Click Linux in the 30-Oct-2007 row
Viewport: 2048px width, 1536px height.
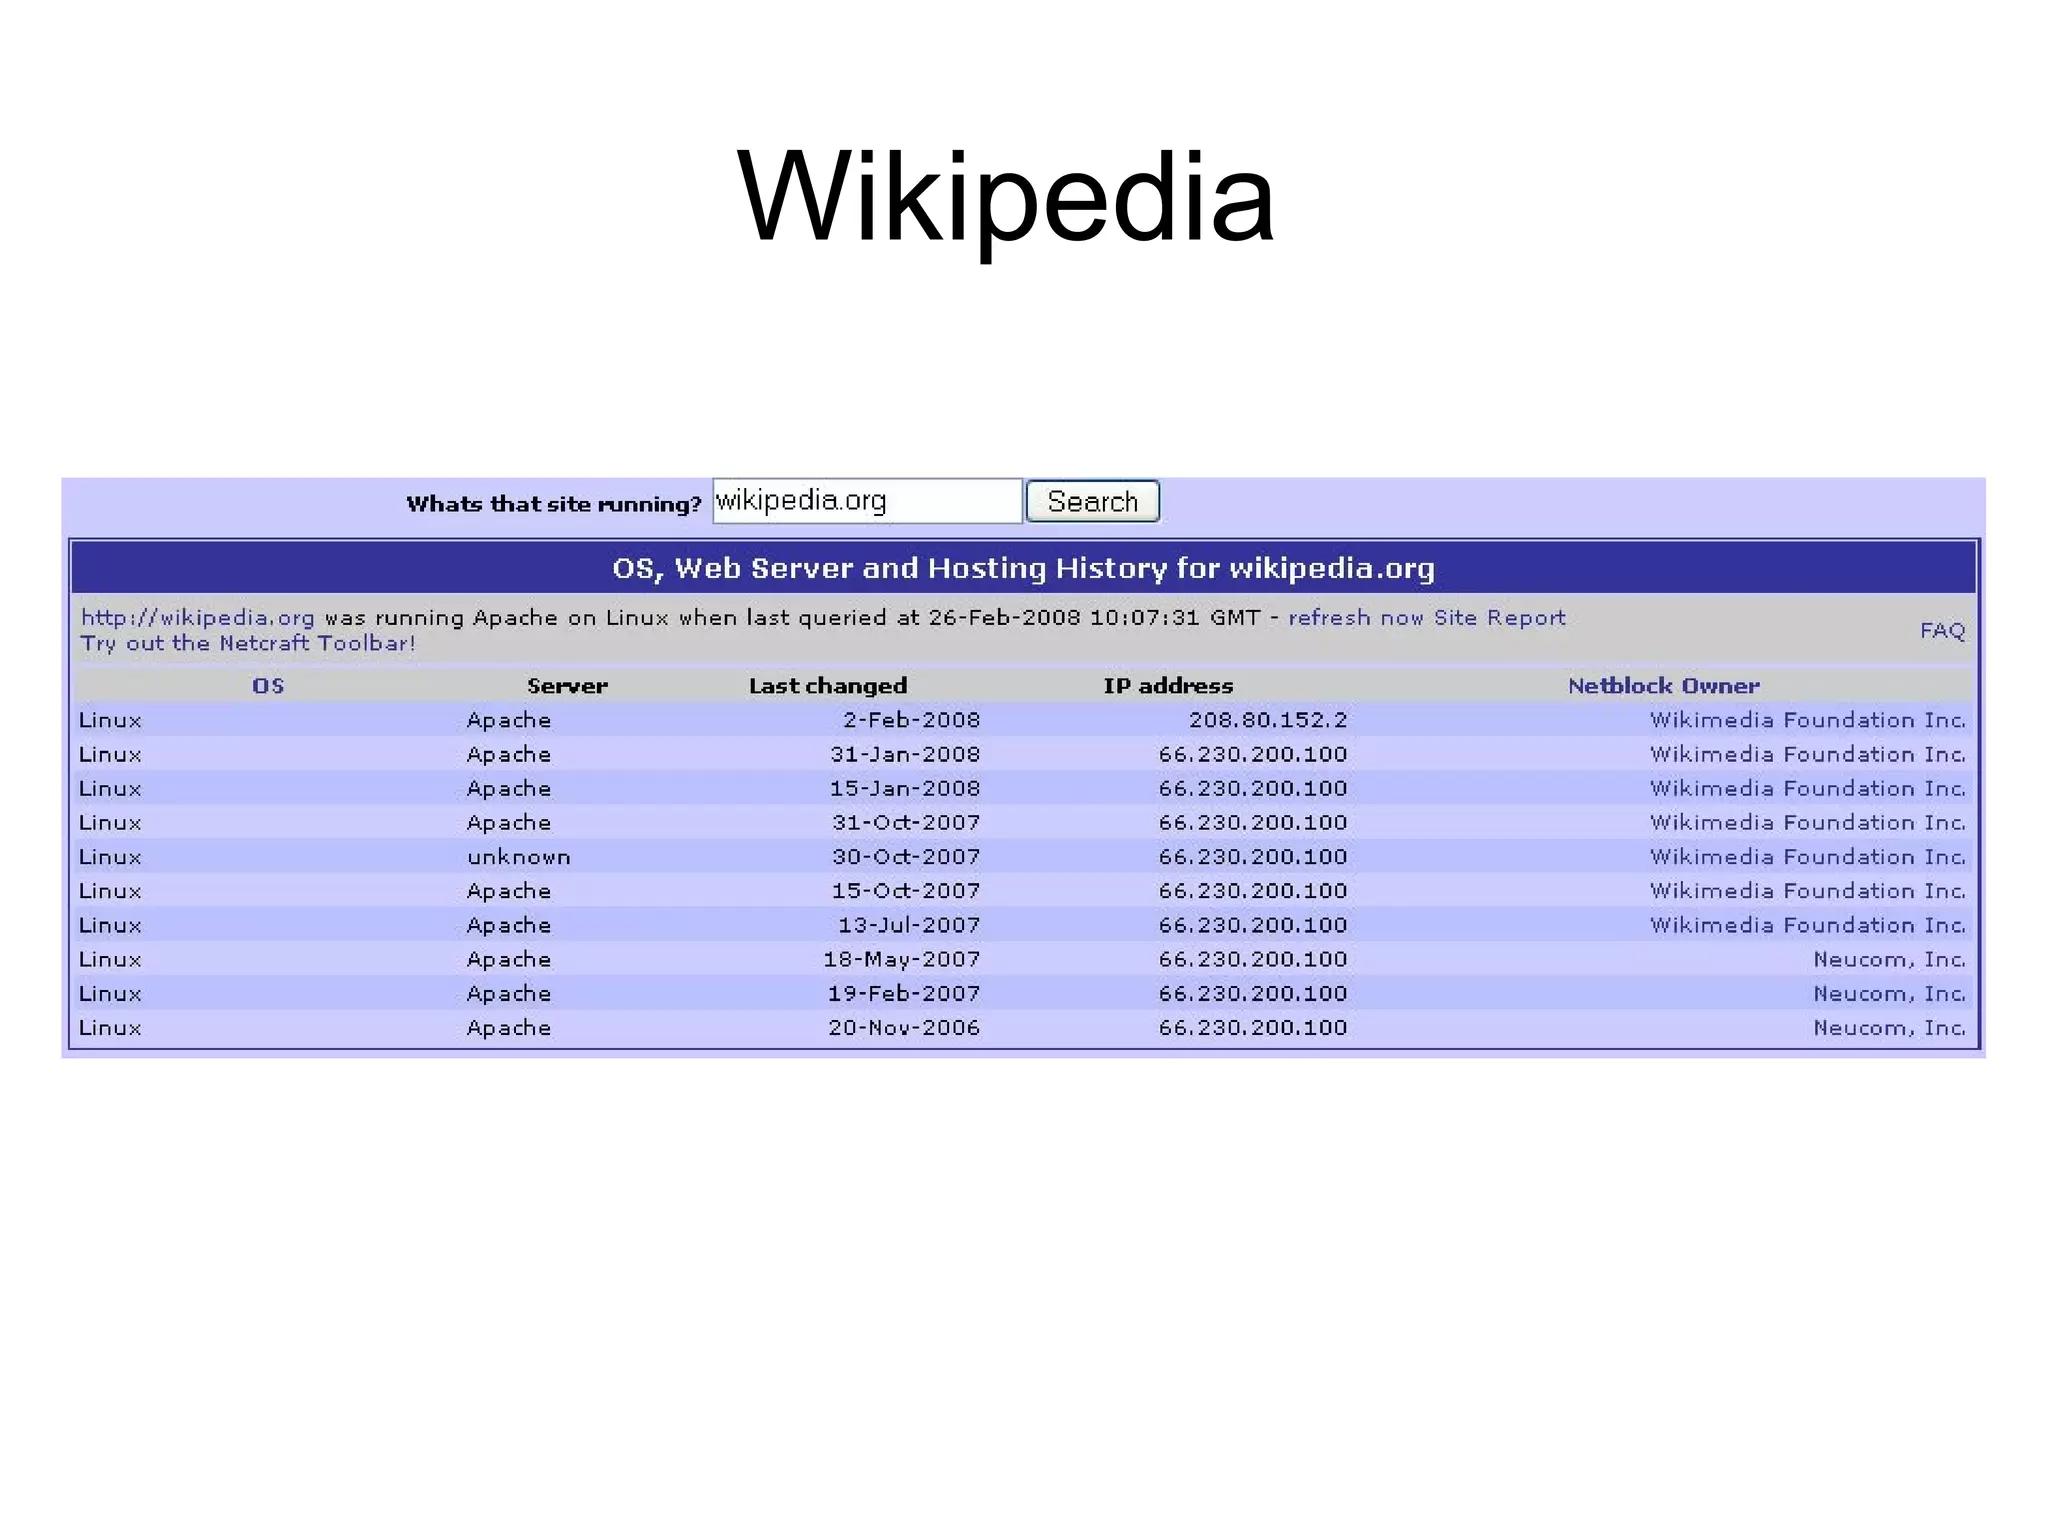pyautogui.click(x=110, y=857)
